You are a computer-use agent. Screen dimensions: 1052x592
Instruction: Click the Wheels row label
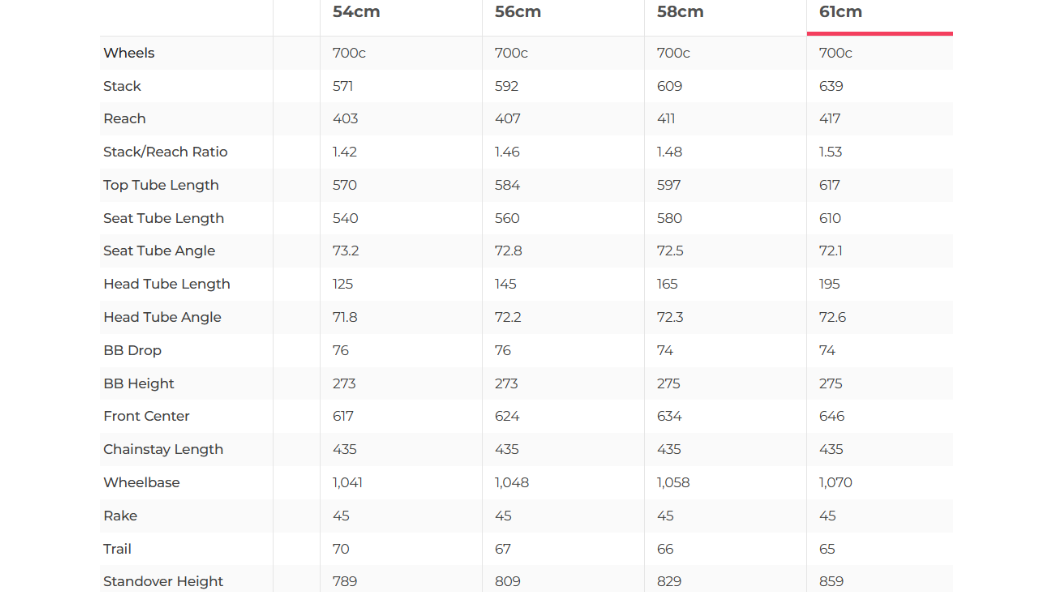click(129, 53)
